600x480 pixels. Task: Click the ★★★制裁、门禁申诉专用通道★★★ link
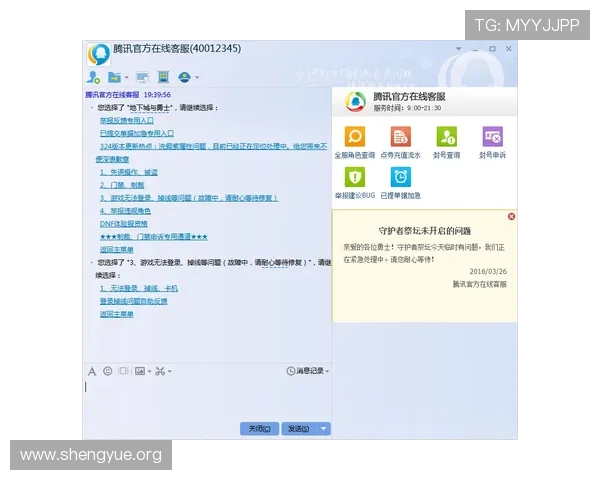[x=153, y=237]
